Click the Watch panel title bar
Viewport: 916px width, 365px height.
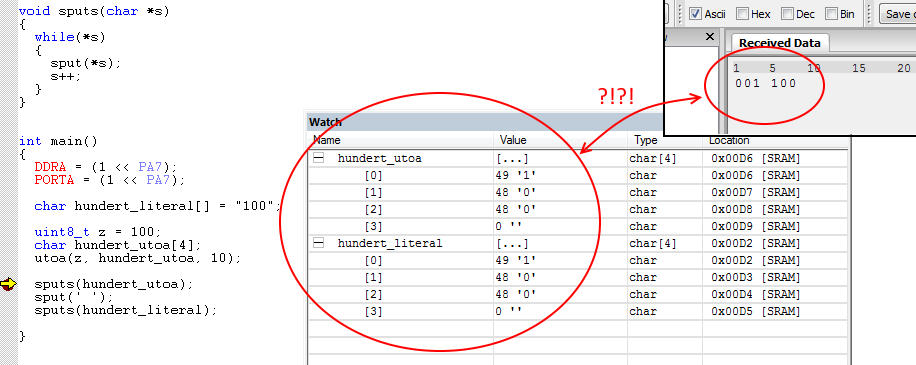click(485, 122)
